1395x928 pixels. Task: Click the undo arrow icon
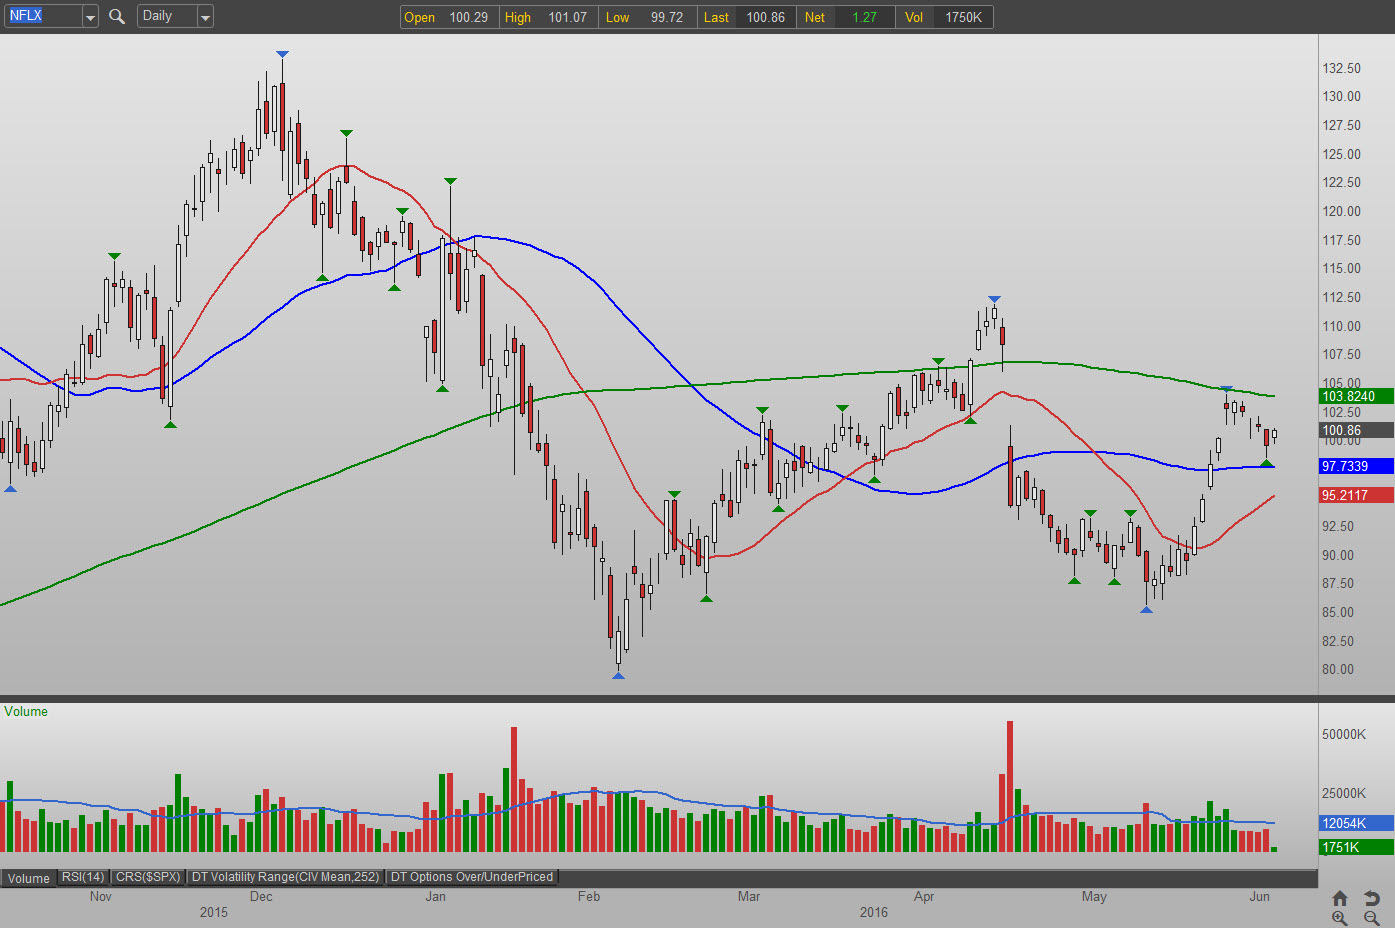(1372, 898)
